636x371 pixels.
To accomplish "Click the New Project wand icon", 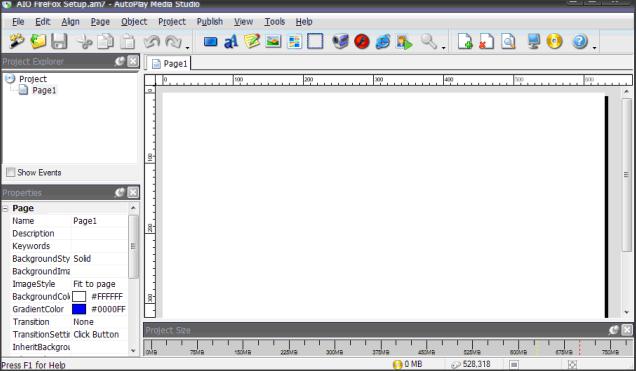I will [x=17, y=41].
